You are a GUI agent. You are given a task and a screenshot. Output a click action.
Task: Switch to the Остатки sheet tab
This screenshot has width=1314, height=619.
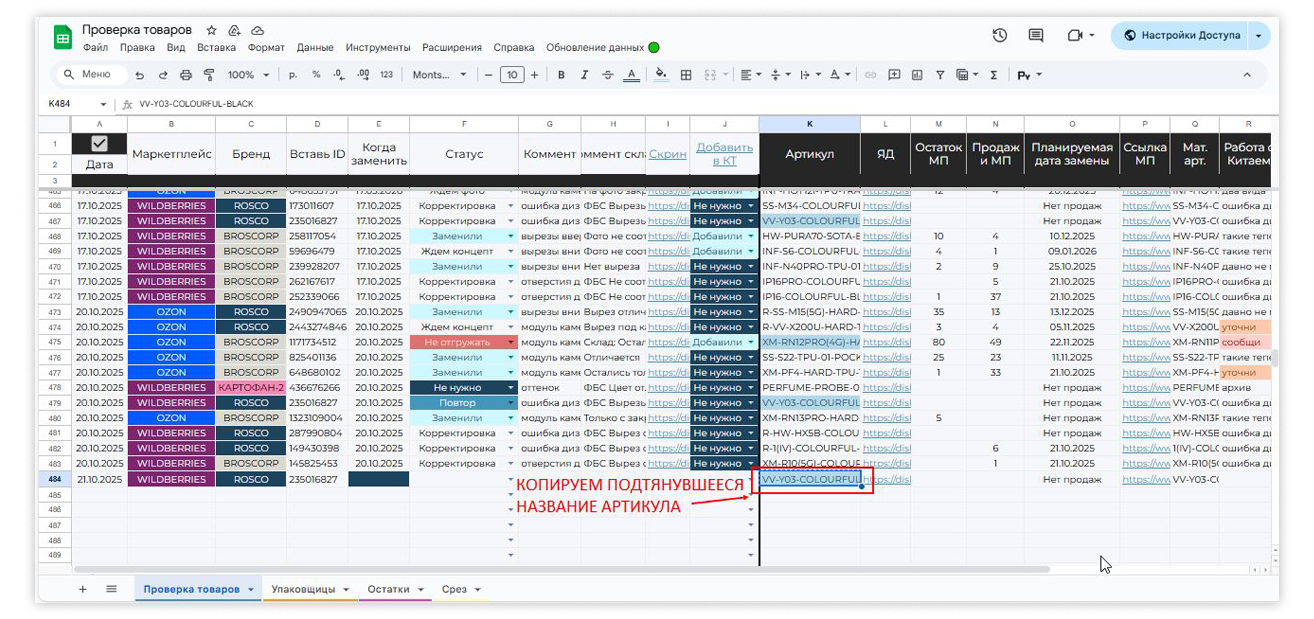[x=395, y=589]
